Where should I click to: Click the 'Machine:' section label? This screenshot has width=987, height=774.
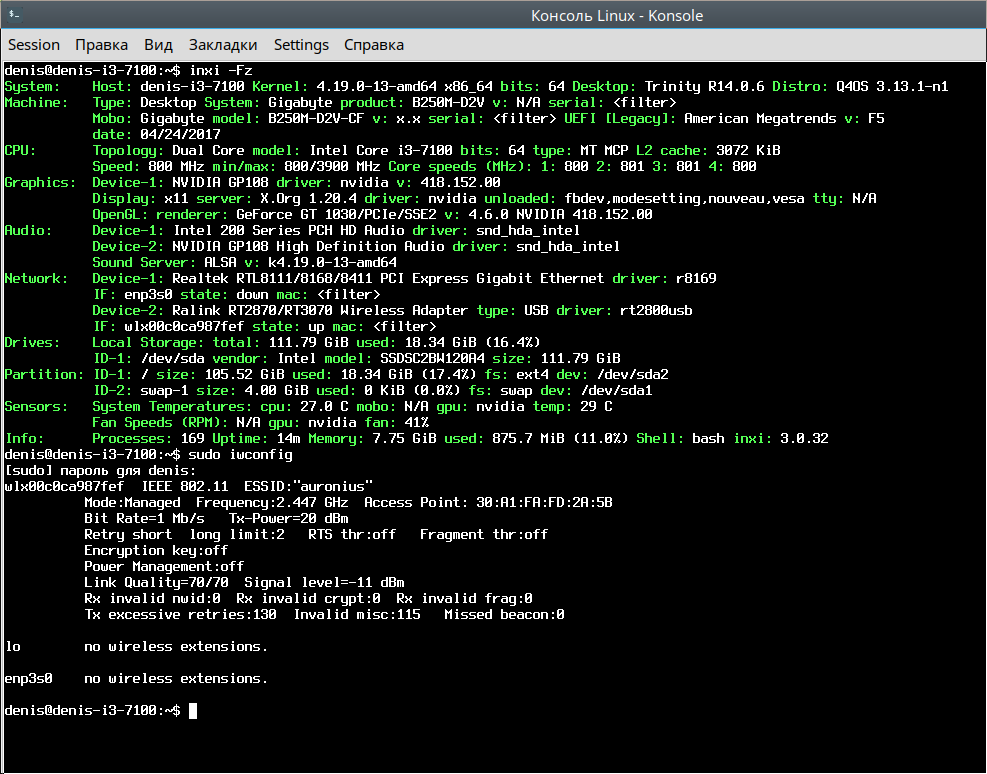[x=36, y=103]
